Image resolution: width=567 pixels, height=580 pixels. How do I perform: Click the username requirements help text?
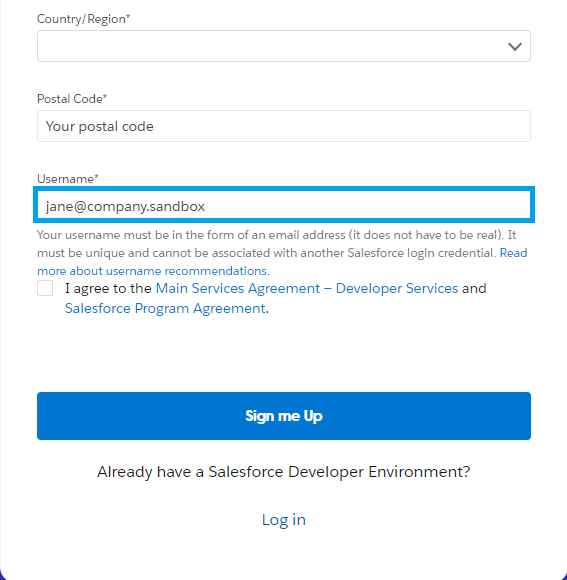pos(268,244)
